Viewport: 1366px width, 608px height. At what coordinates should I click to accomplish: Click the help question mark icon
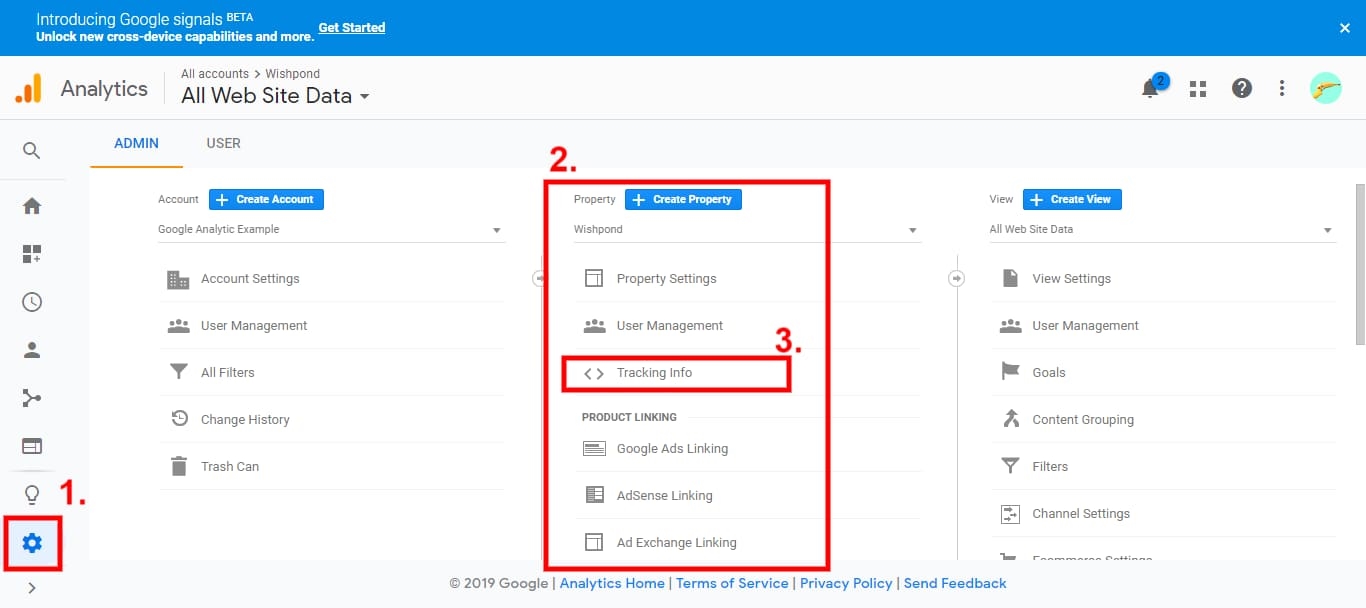[1241, 88]
